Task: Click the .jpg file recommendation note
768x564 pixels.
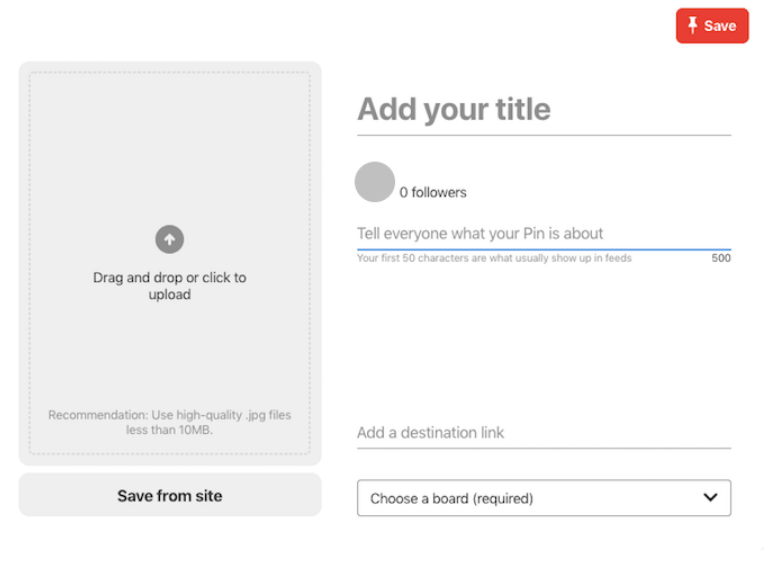Action: (169, 422)
